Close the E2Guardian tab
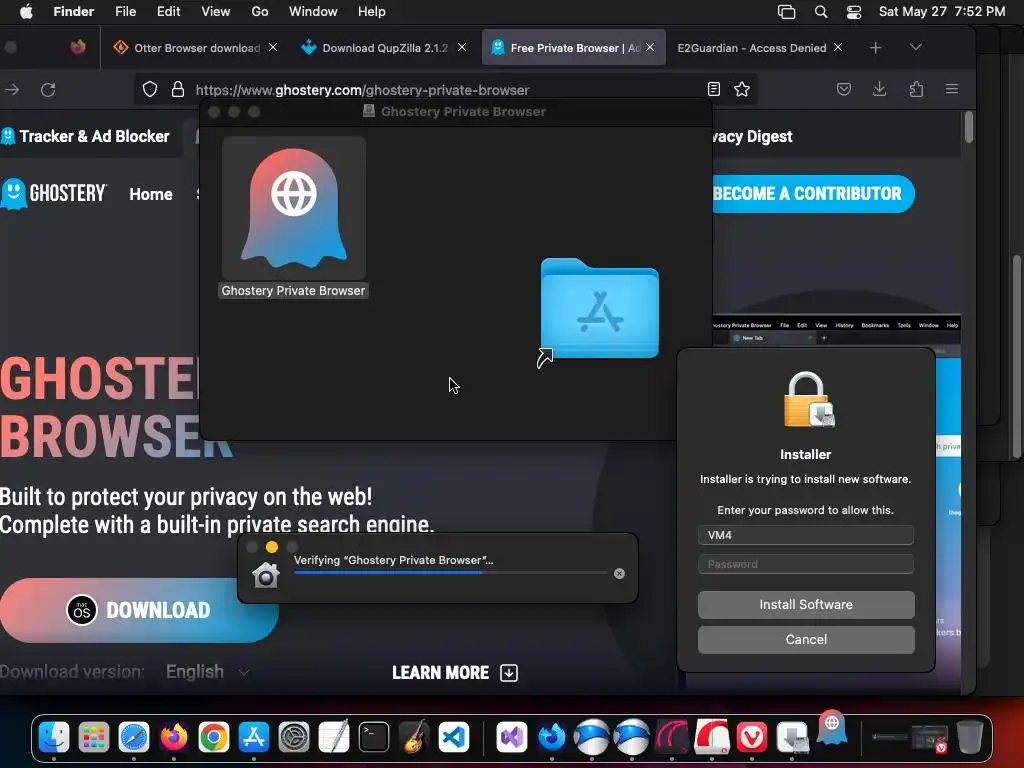1024x768 pixels. click(x=838, y=48)
